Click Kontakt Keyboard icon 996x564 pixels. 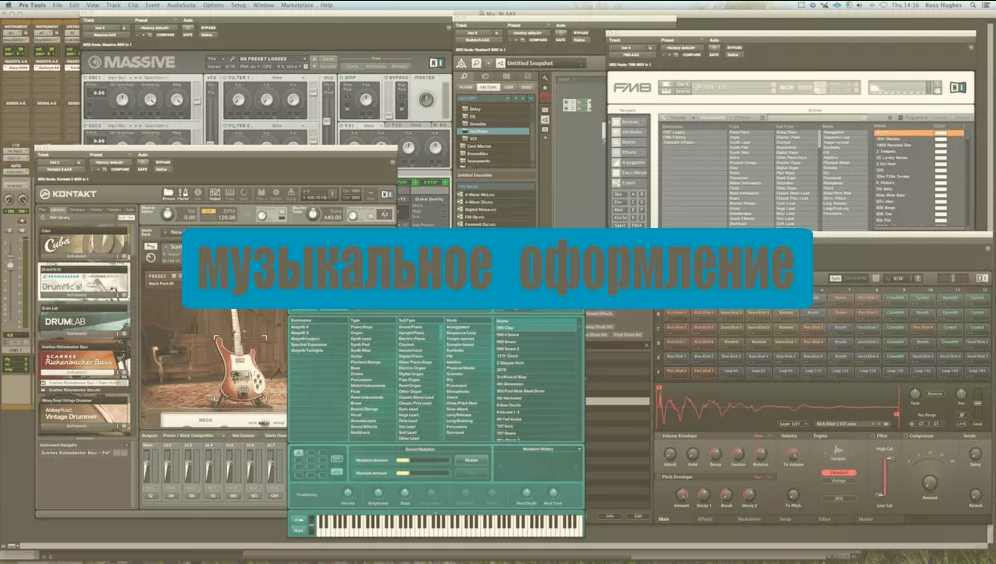[x=229, y=192]
